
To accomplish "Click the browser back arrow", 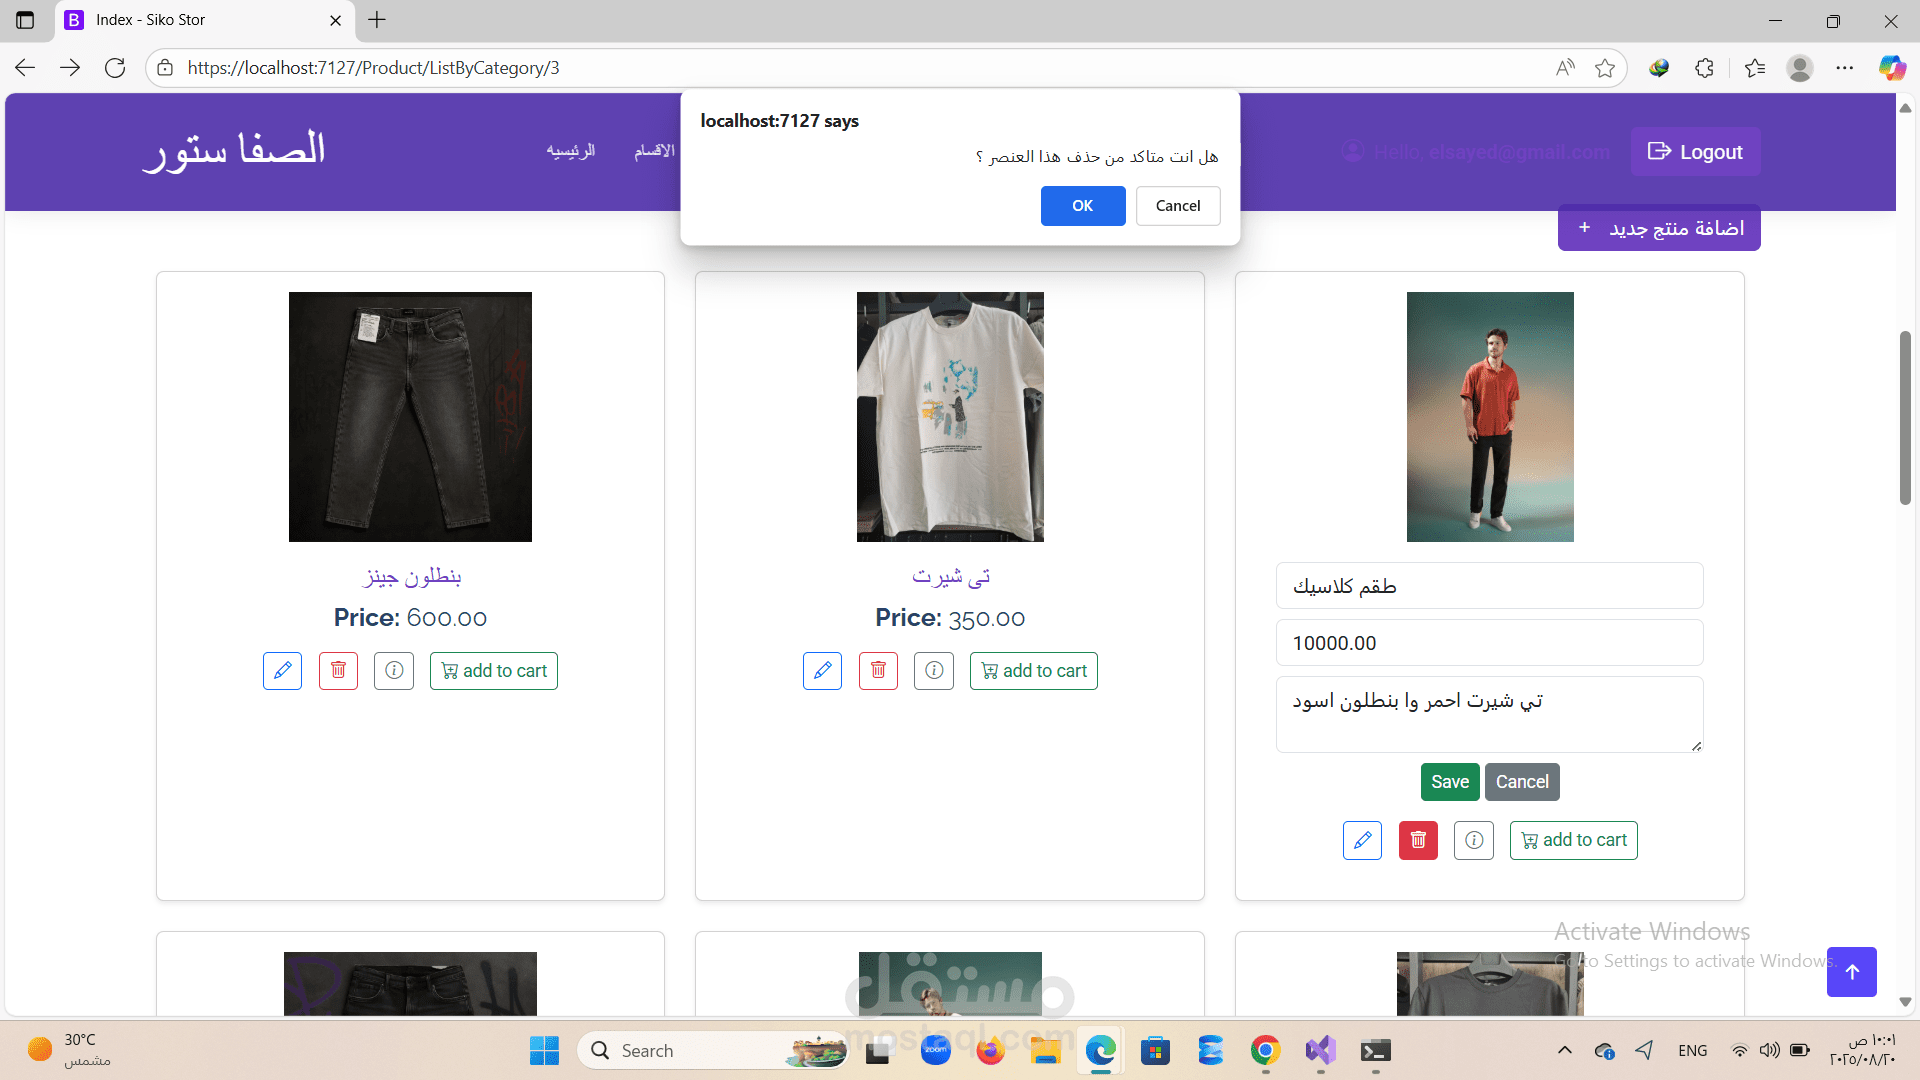I will (x=25, y=68).
